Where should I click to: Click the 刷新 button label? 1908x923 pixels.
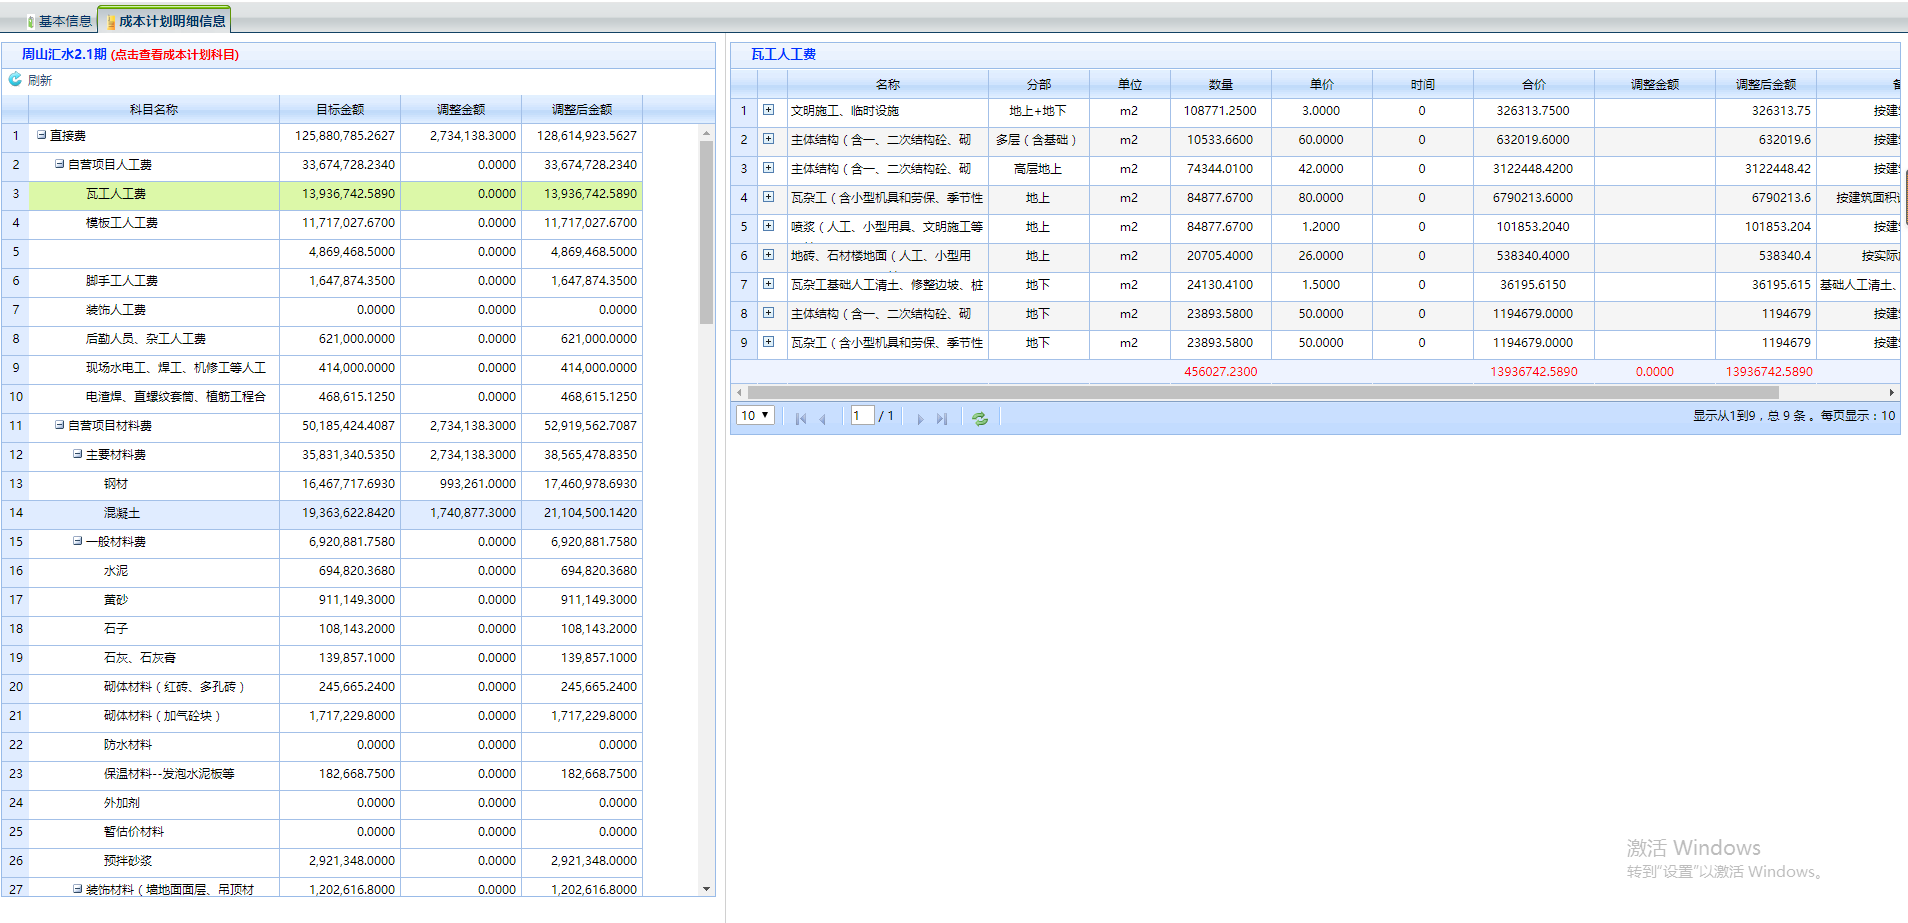tap(40, 80)
